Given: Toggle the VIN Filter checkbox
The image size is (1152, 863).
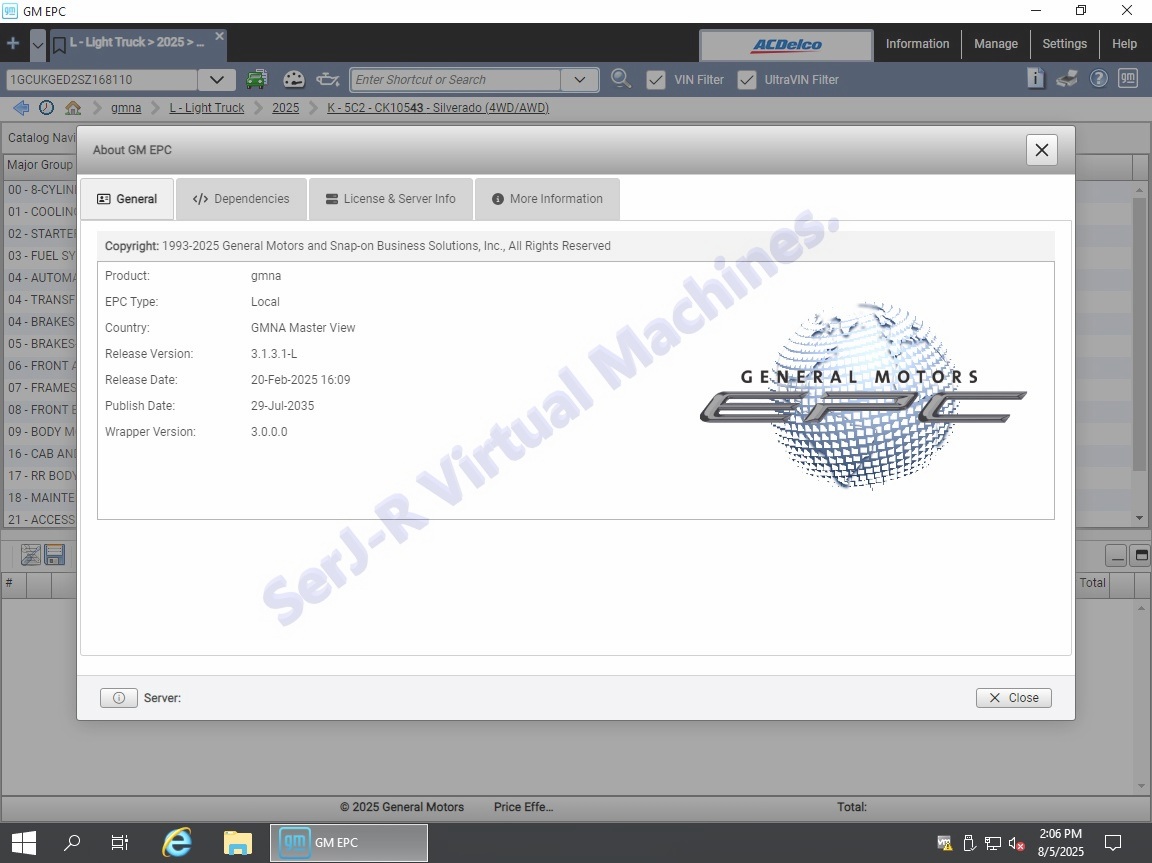Looking at the screenshot, I should tap(655, 80).
